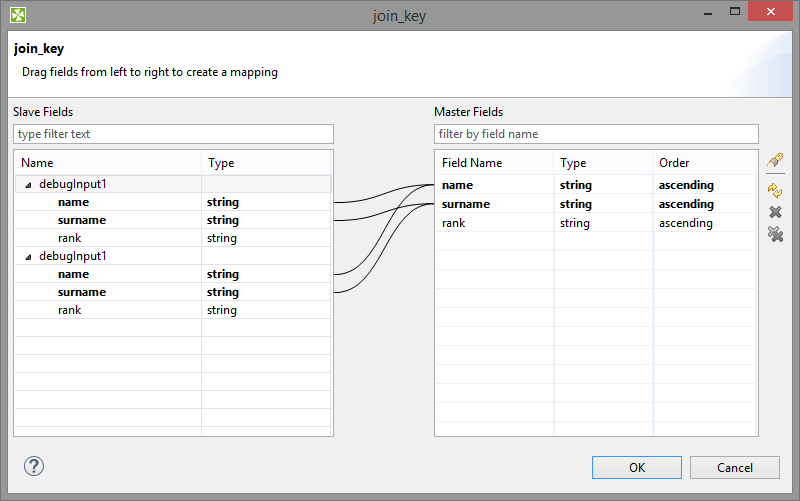The width and height of the screenshot is (800, 501).
Task: Open help with the question mark icon
Action: coord(34,466)
